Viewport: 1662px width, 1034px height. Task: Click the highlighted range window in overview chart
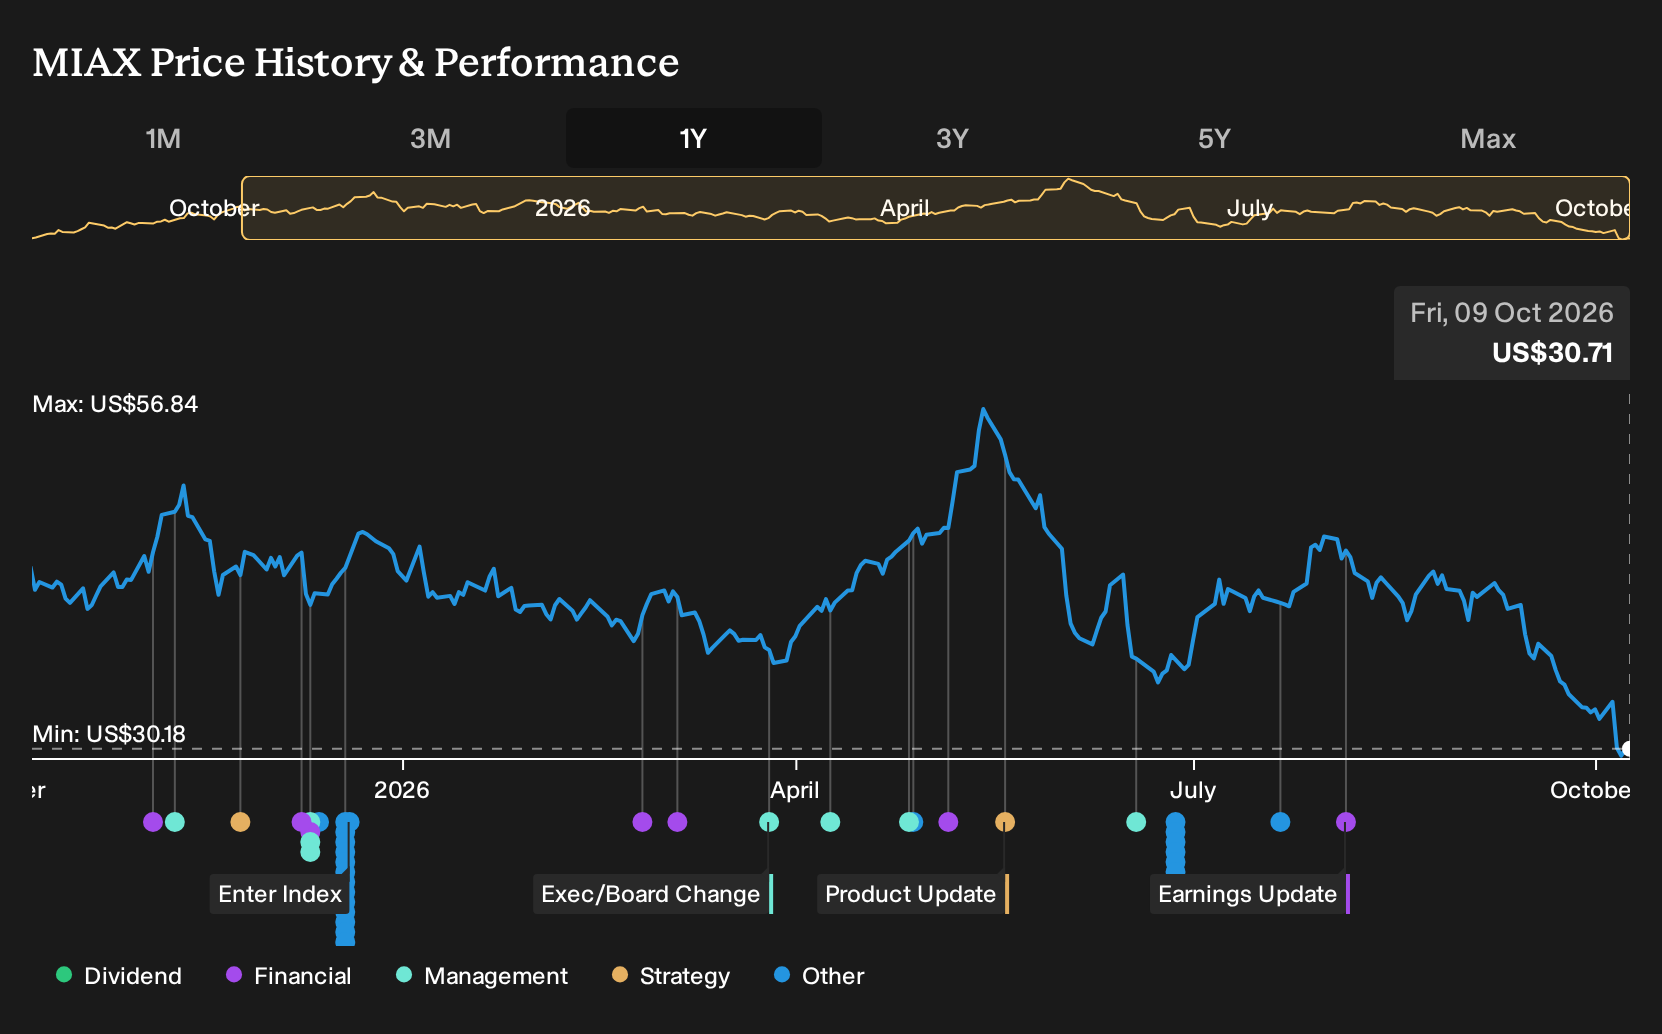click(x=936, y=208)
